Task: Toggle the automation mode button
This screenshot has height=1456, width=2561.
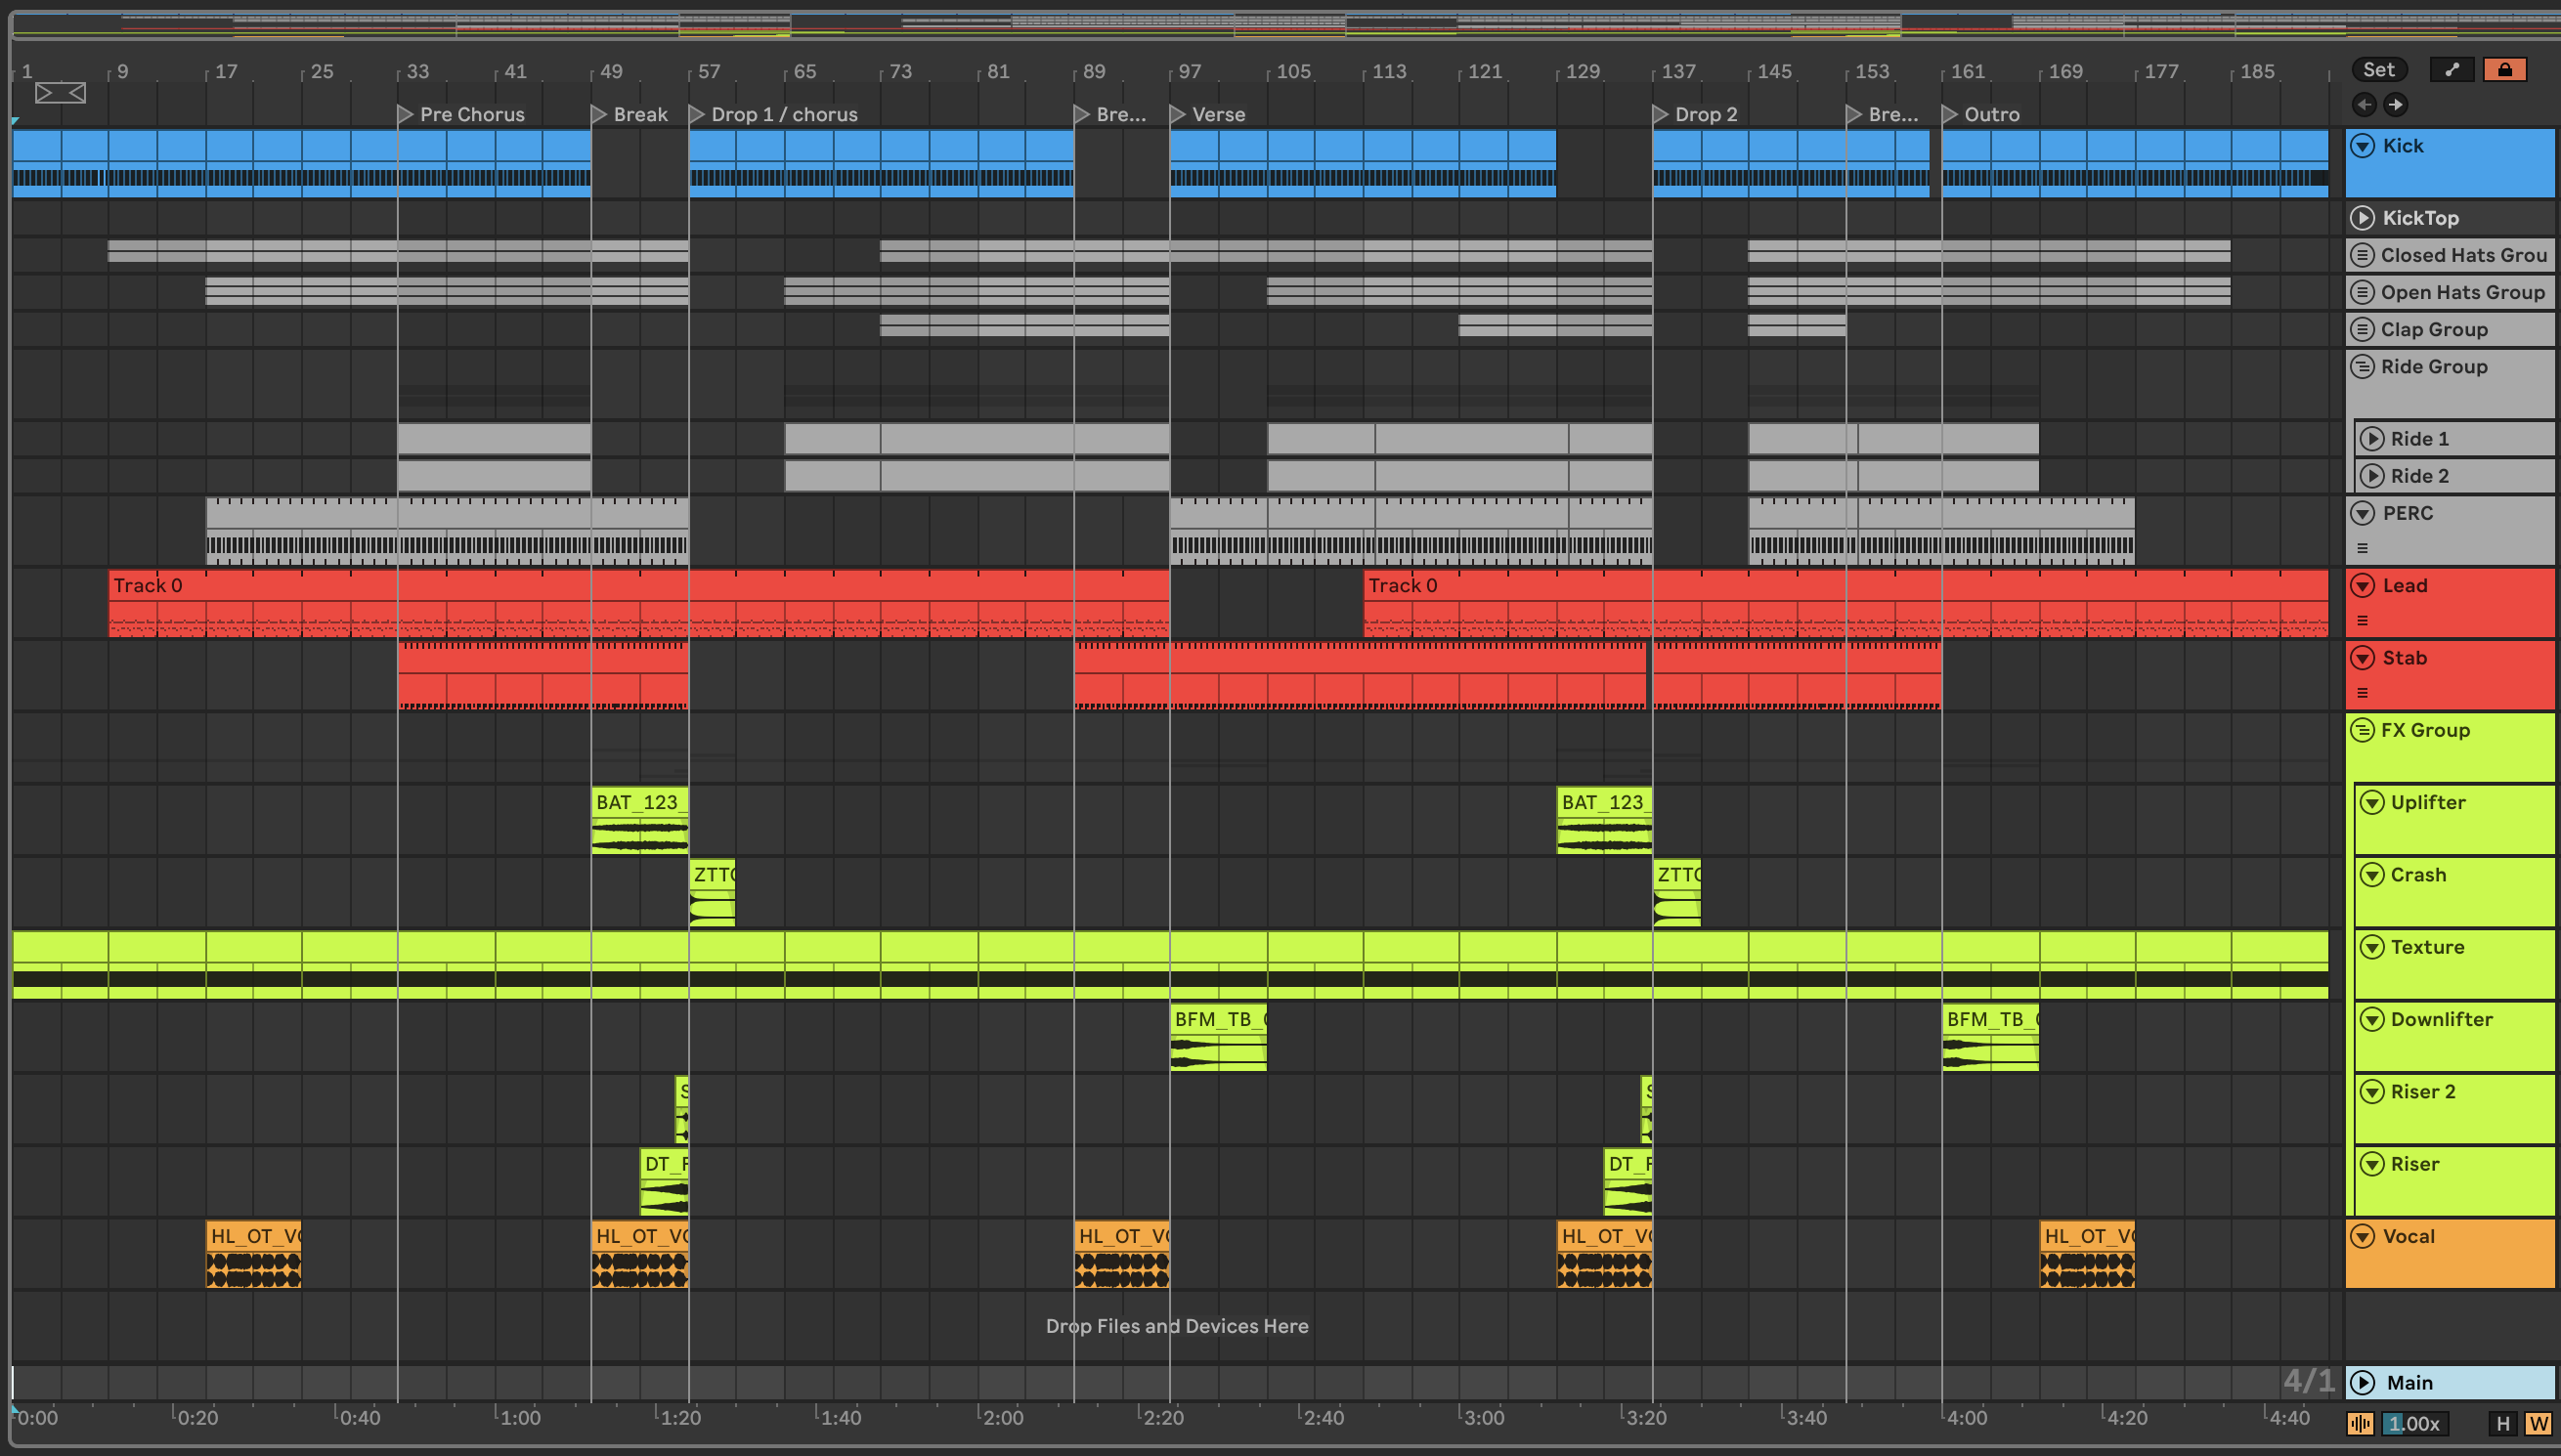Action: (2451, 69)
